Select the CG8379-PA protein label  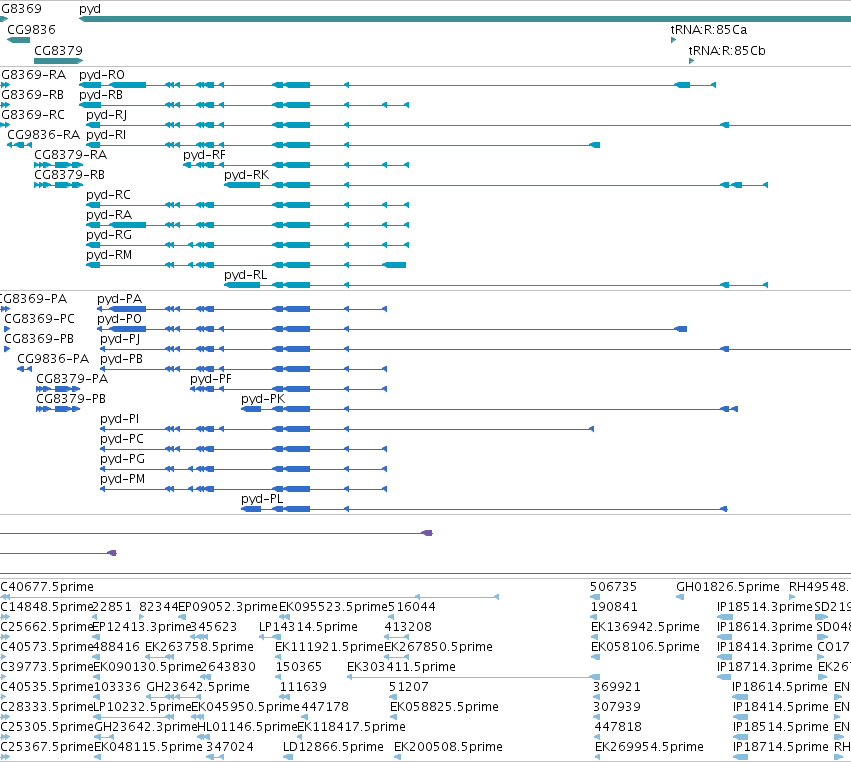click(x=72, y=379)
